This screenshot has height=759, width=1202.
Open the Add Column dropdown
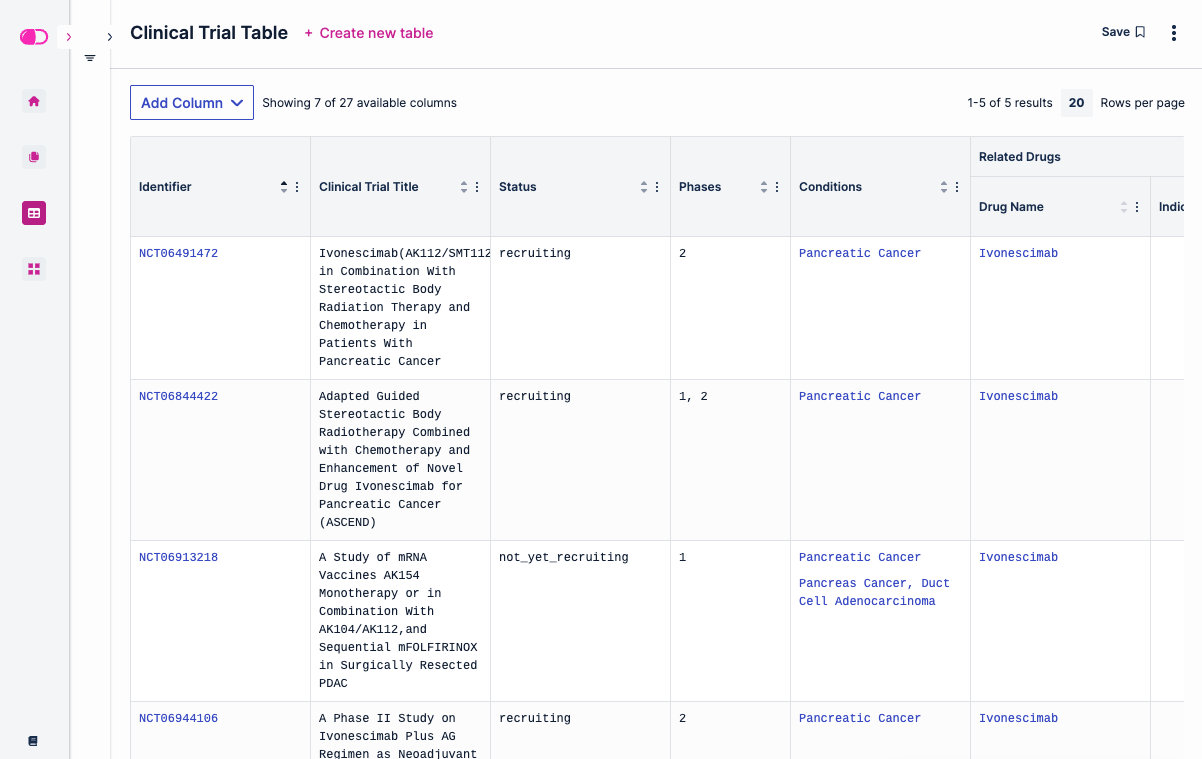click(192, 103)
